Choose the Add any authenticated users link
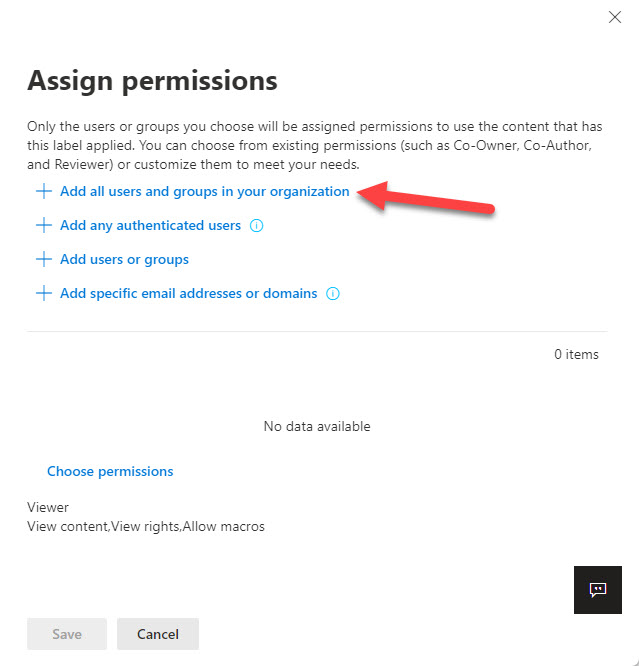The width and height of the screenshot is (639, 666). (150, 225)
